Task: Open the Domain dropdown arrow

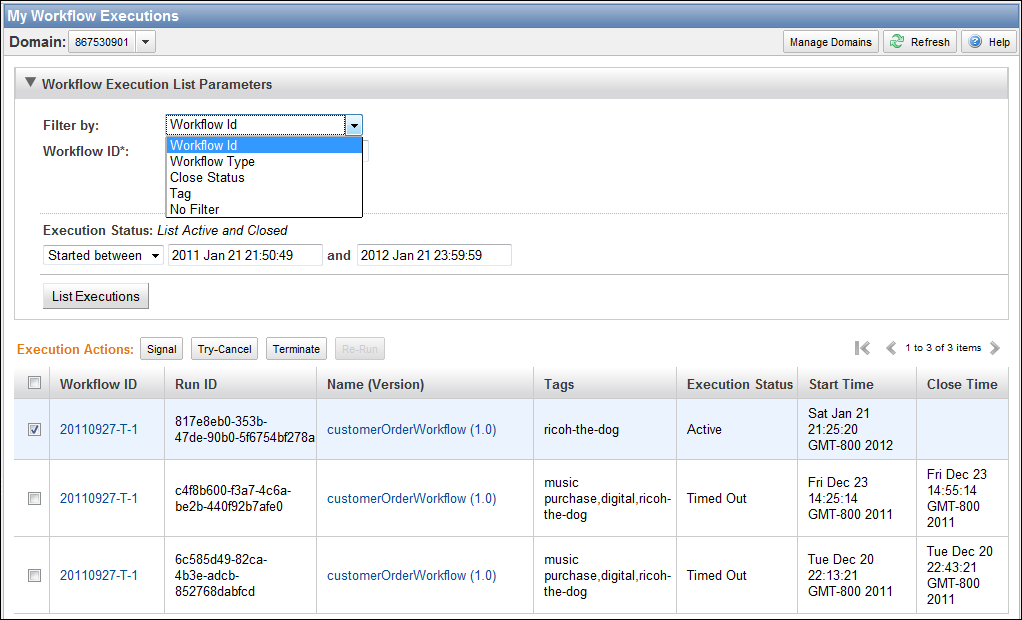Action: point(145,42)
